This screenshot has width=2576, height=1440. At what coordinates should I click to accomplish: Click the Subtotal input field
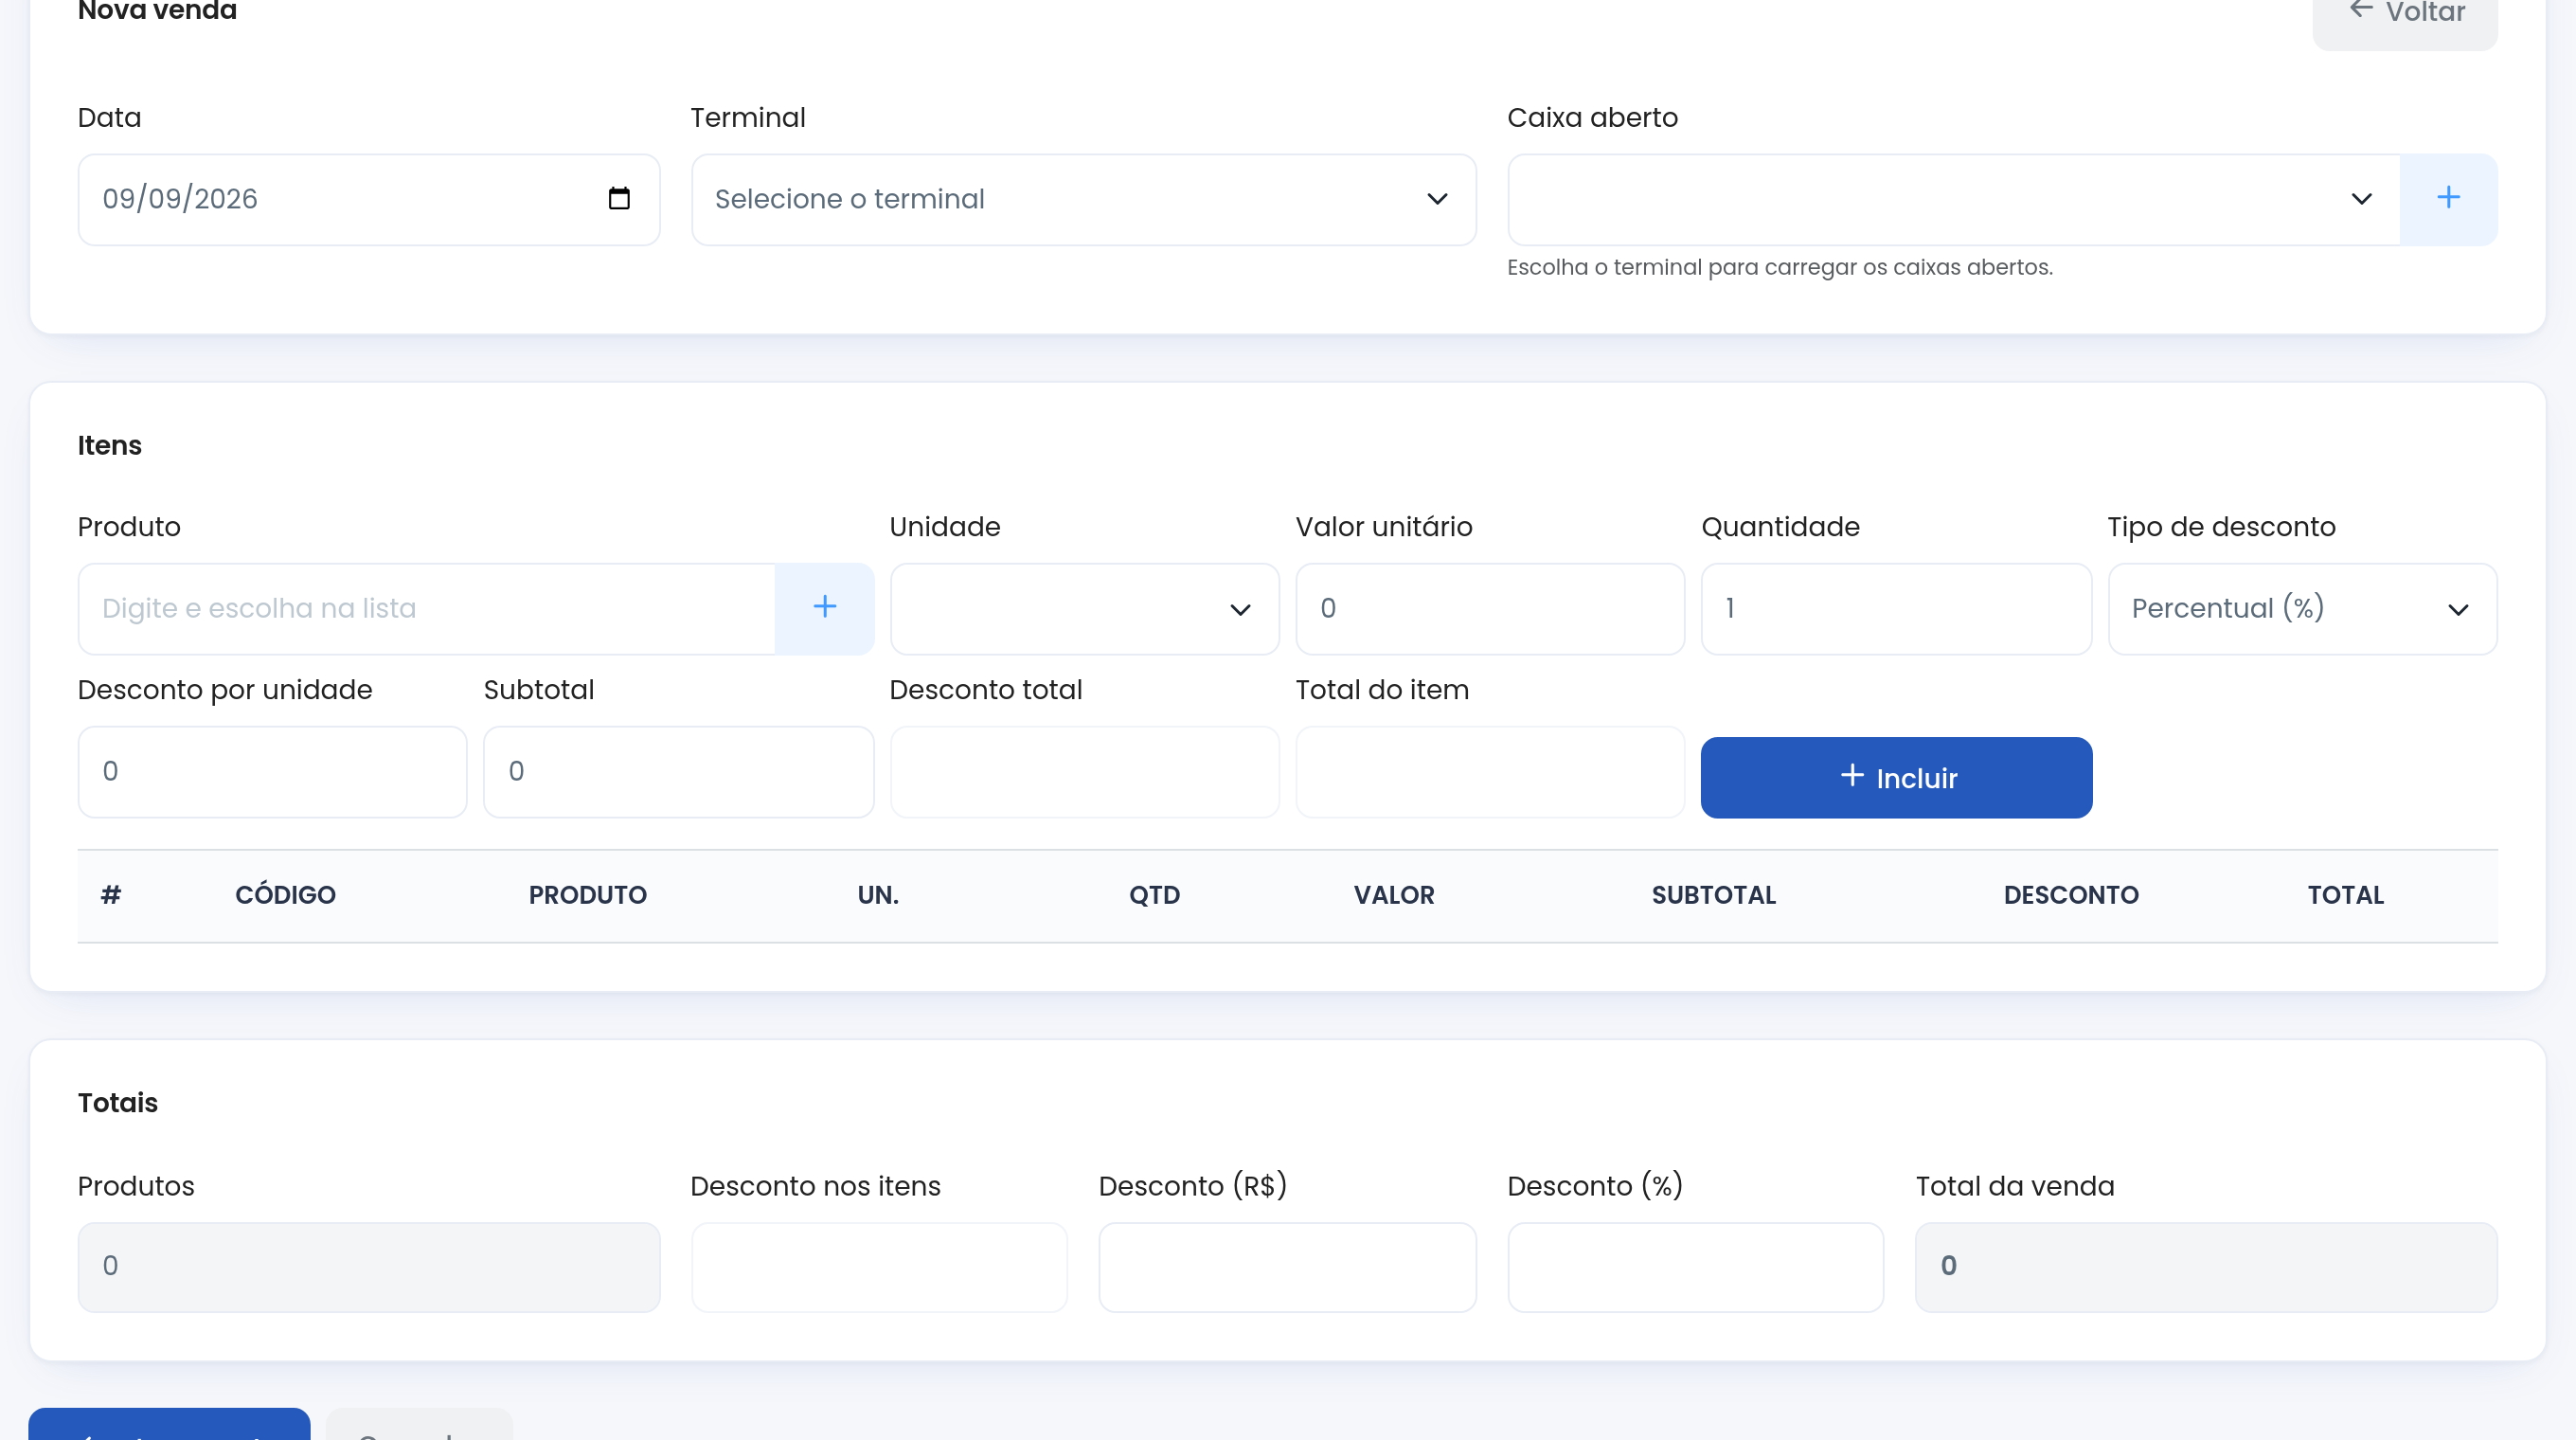point(678,771)
